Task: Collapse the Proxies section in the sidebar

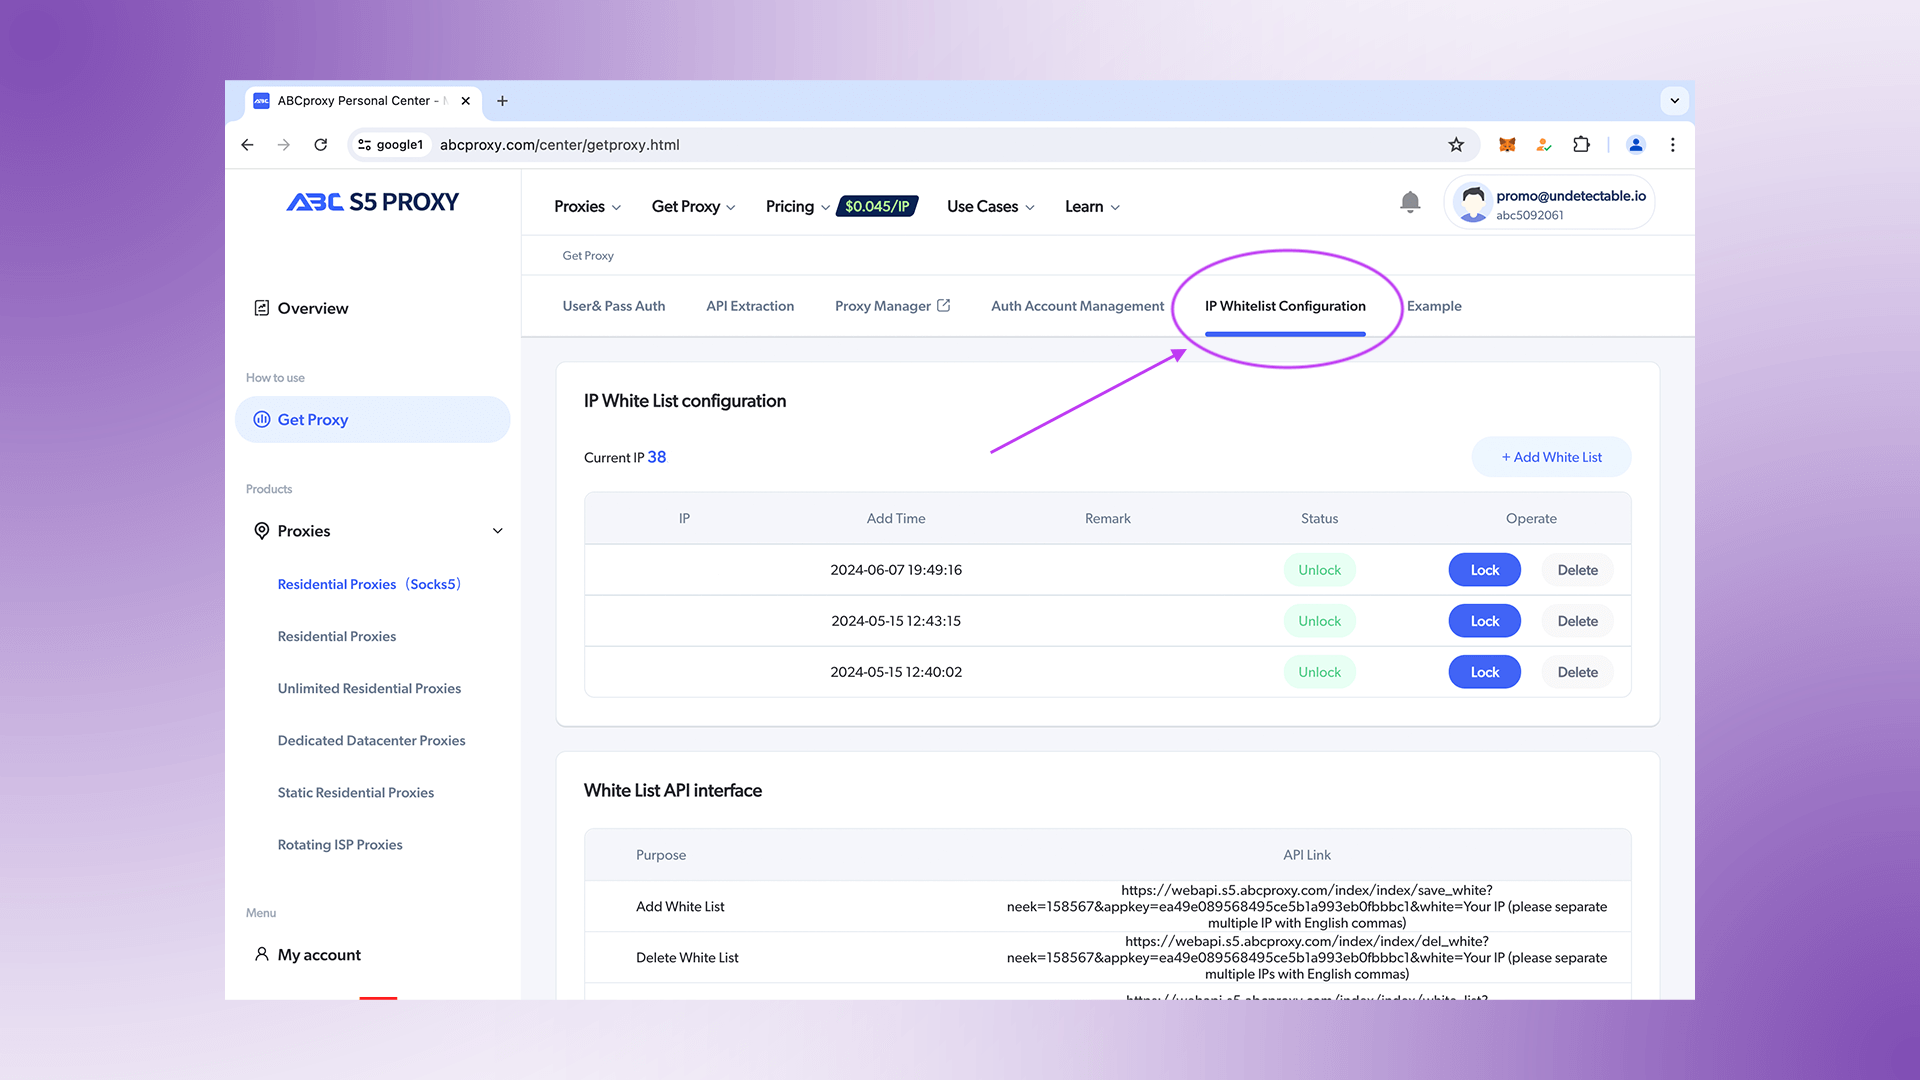Action: 497,531
